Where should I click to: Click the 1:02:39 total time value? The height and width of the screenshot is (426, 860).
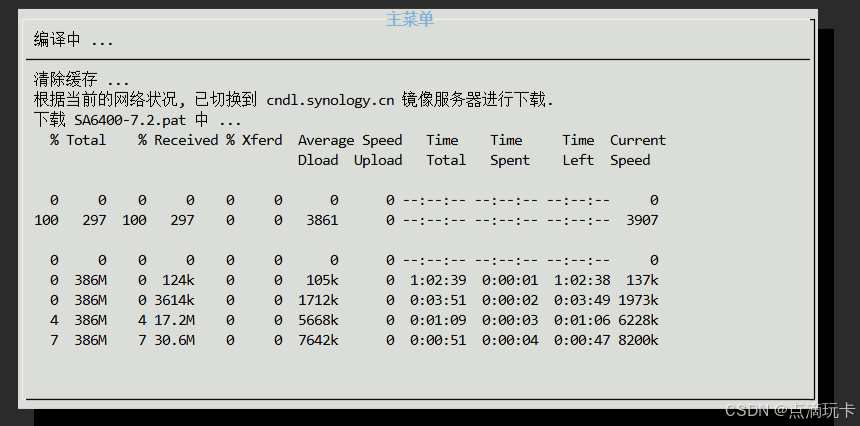point(438,280)
